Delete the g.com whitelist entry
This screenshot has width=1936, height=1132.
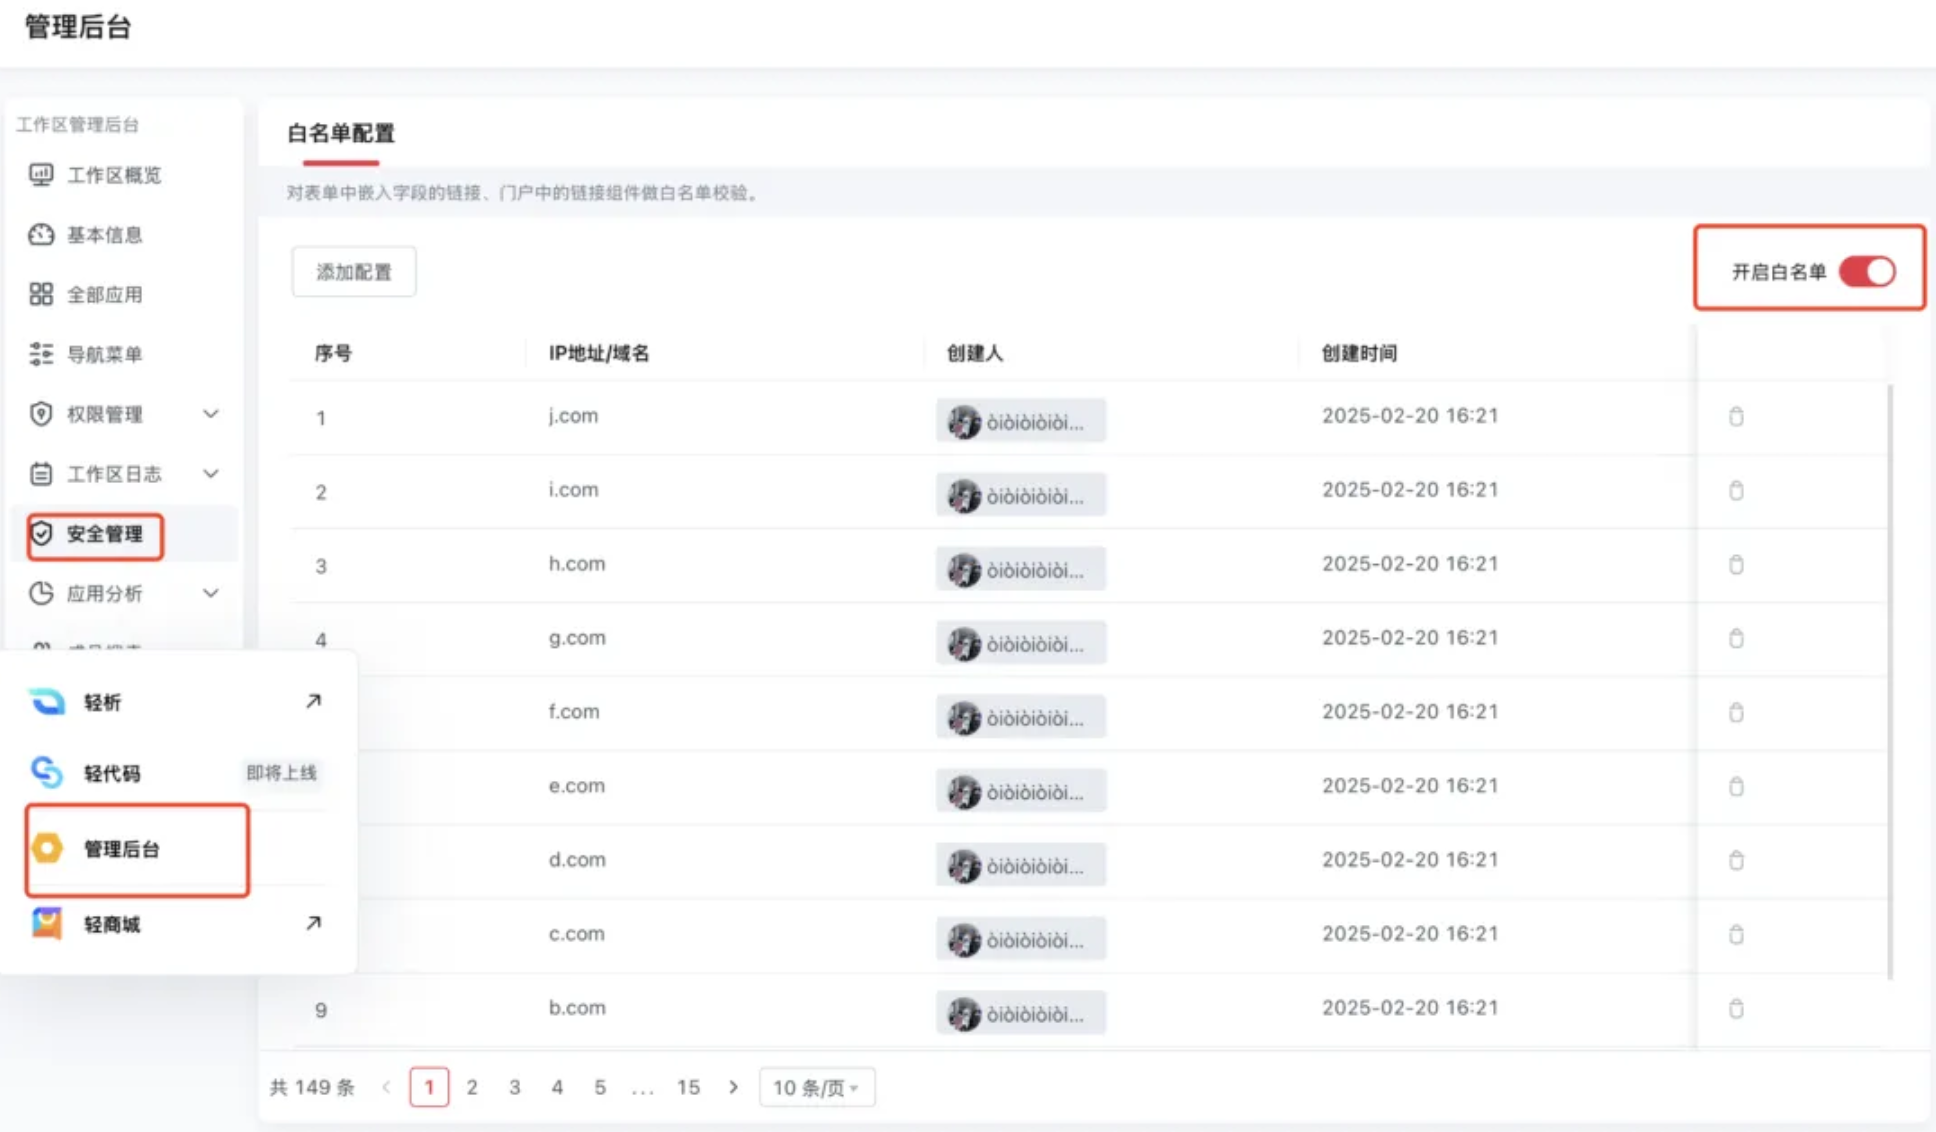[1736, 638]
